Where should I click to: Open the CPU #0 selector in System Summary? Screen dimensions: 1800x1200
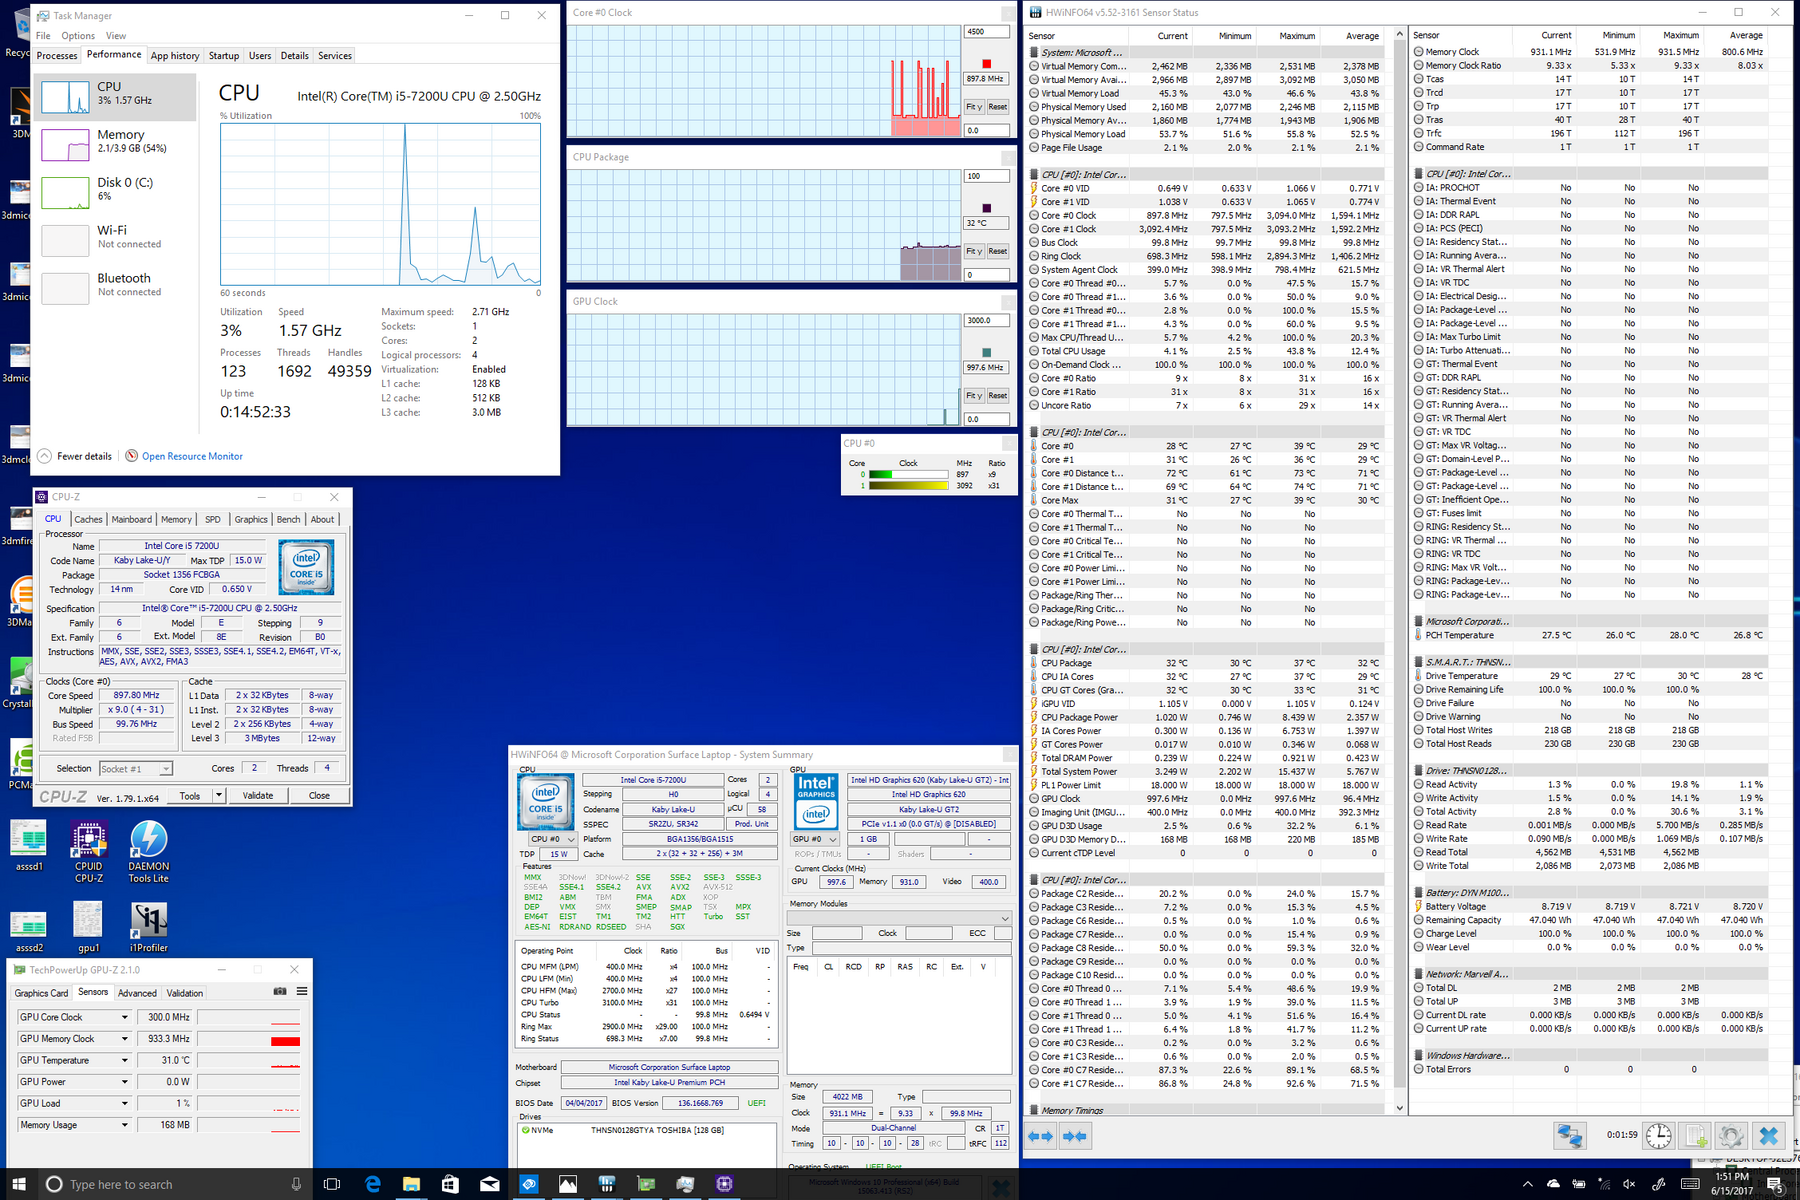click(x=553, y=839)
